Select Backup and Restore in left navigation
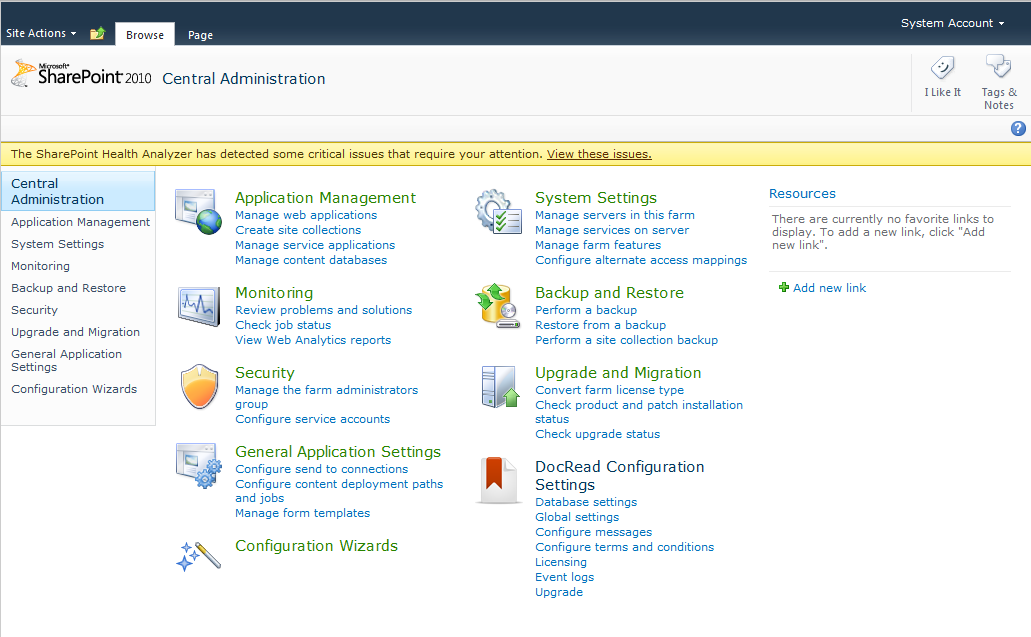This screenshot has width=1031, height=637. click(x=68, y=288)
